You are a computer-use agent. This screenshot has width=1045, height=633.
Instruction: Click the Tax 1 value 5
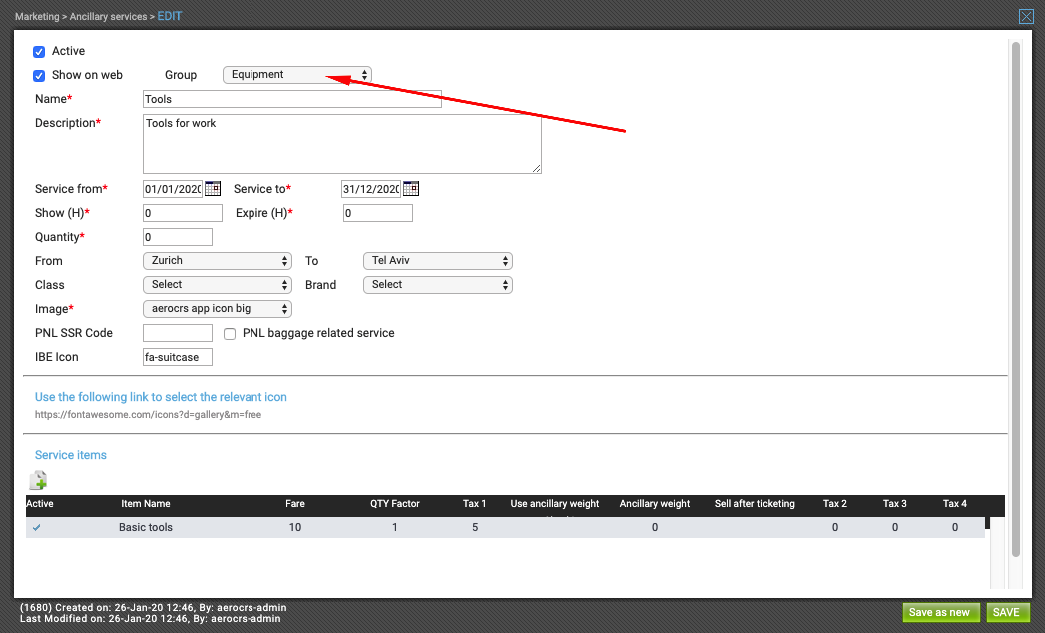point(475,527)
